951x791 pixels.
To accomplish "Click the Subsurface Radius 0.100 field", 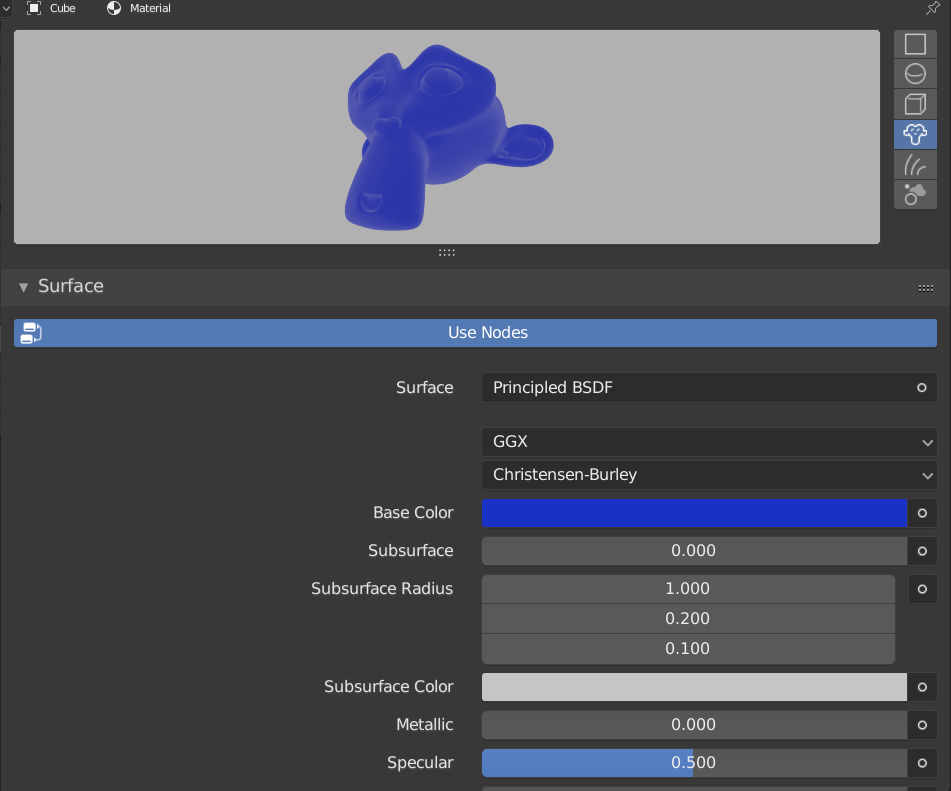I will click(688, 649).
